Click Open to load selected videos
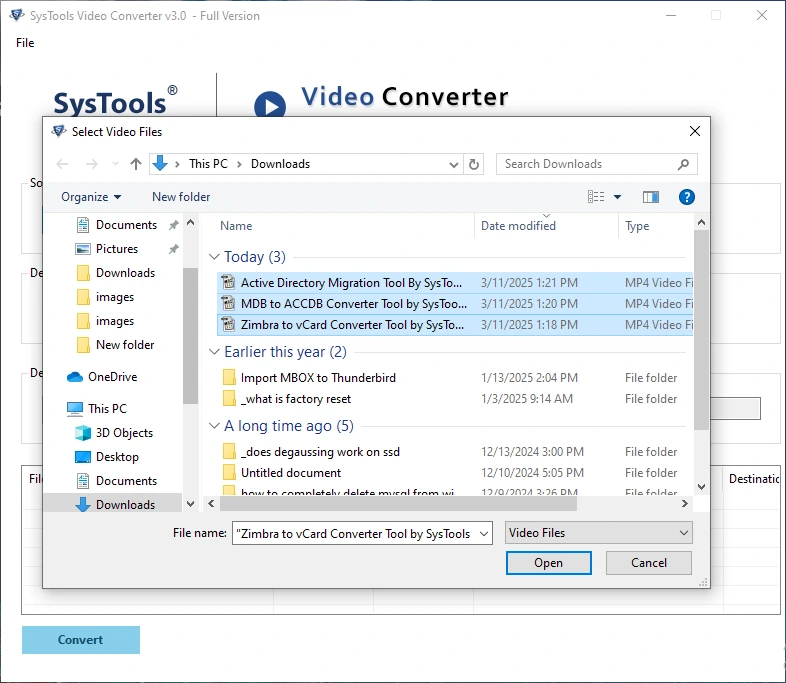This screenshot has width=786, height=683. (548, 563)
